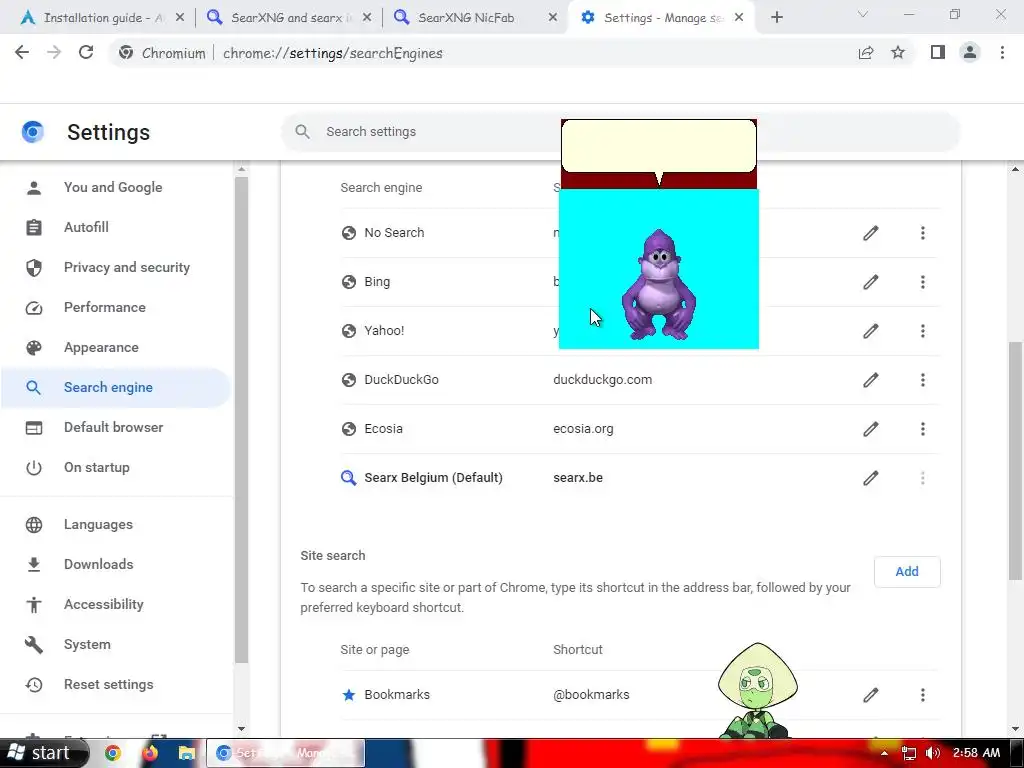1024x768 pixels.
Task: Add a new site search
Action: point(907,572)
